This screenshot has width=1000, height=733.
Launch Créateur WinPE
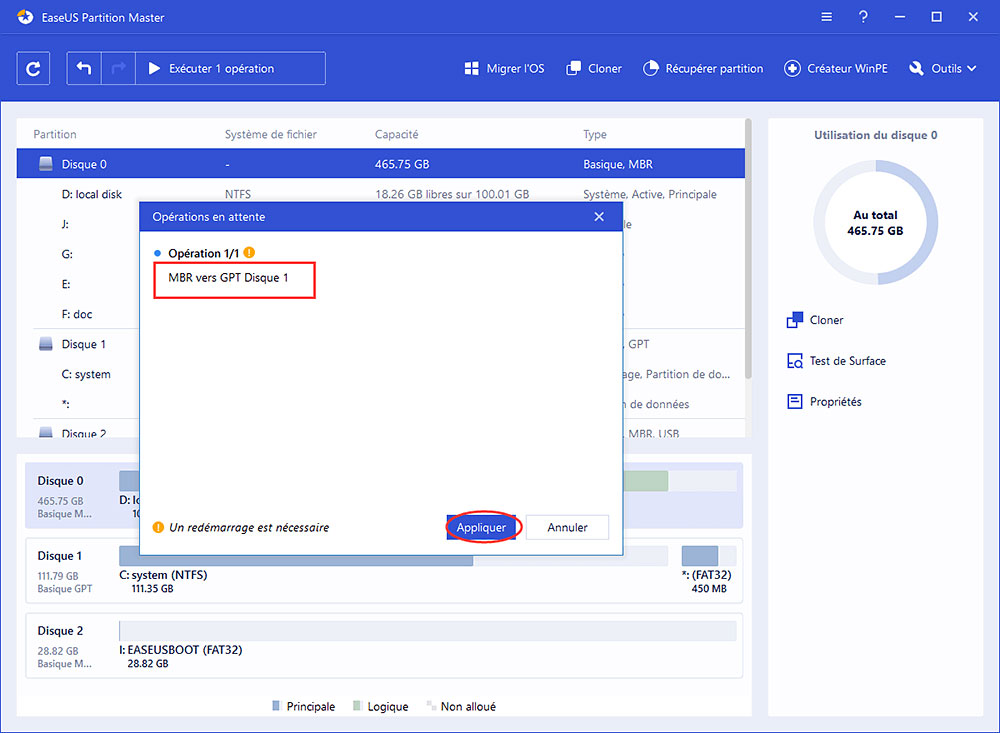point(835,68)
